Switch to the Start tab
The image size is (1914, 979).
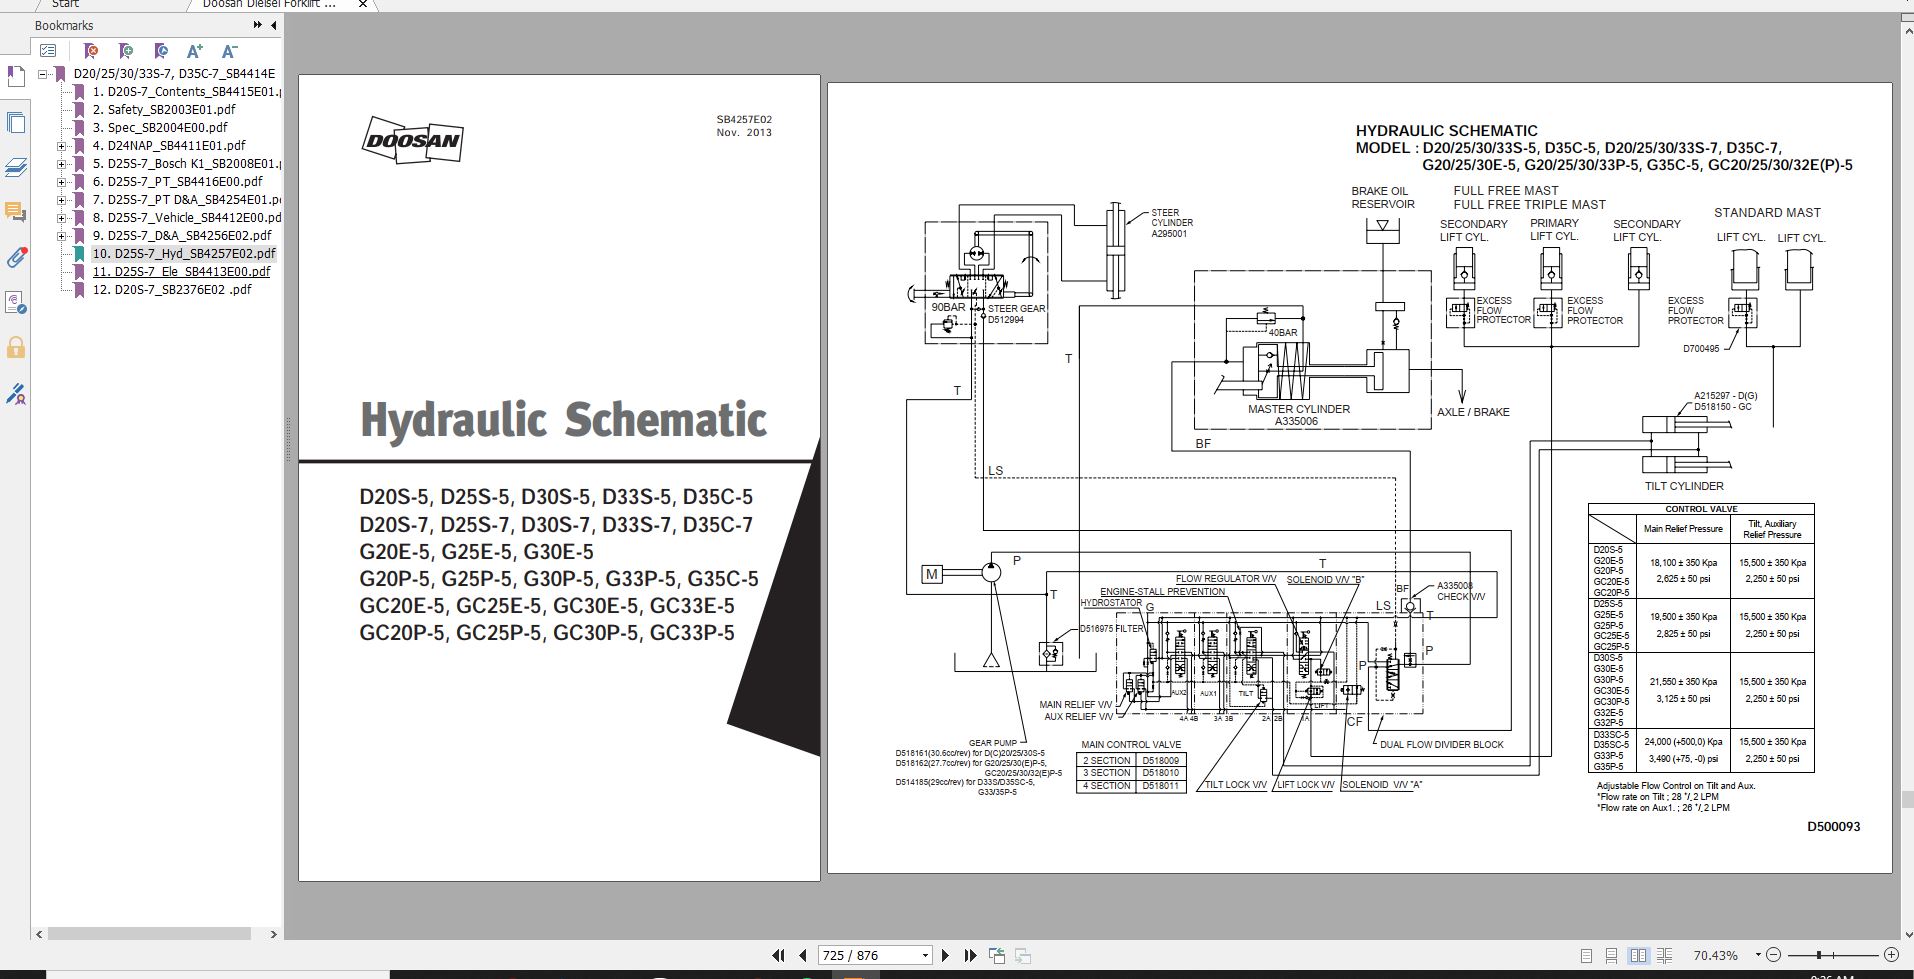click(65, 5)
